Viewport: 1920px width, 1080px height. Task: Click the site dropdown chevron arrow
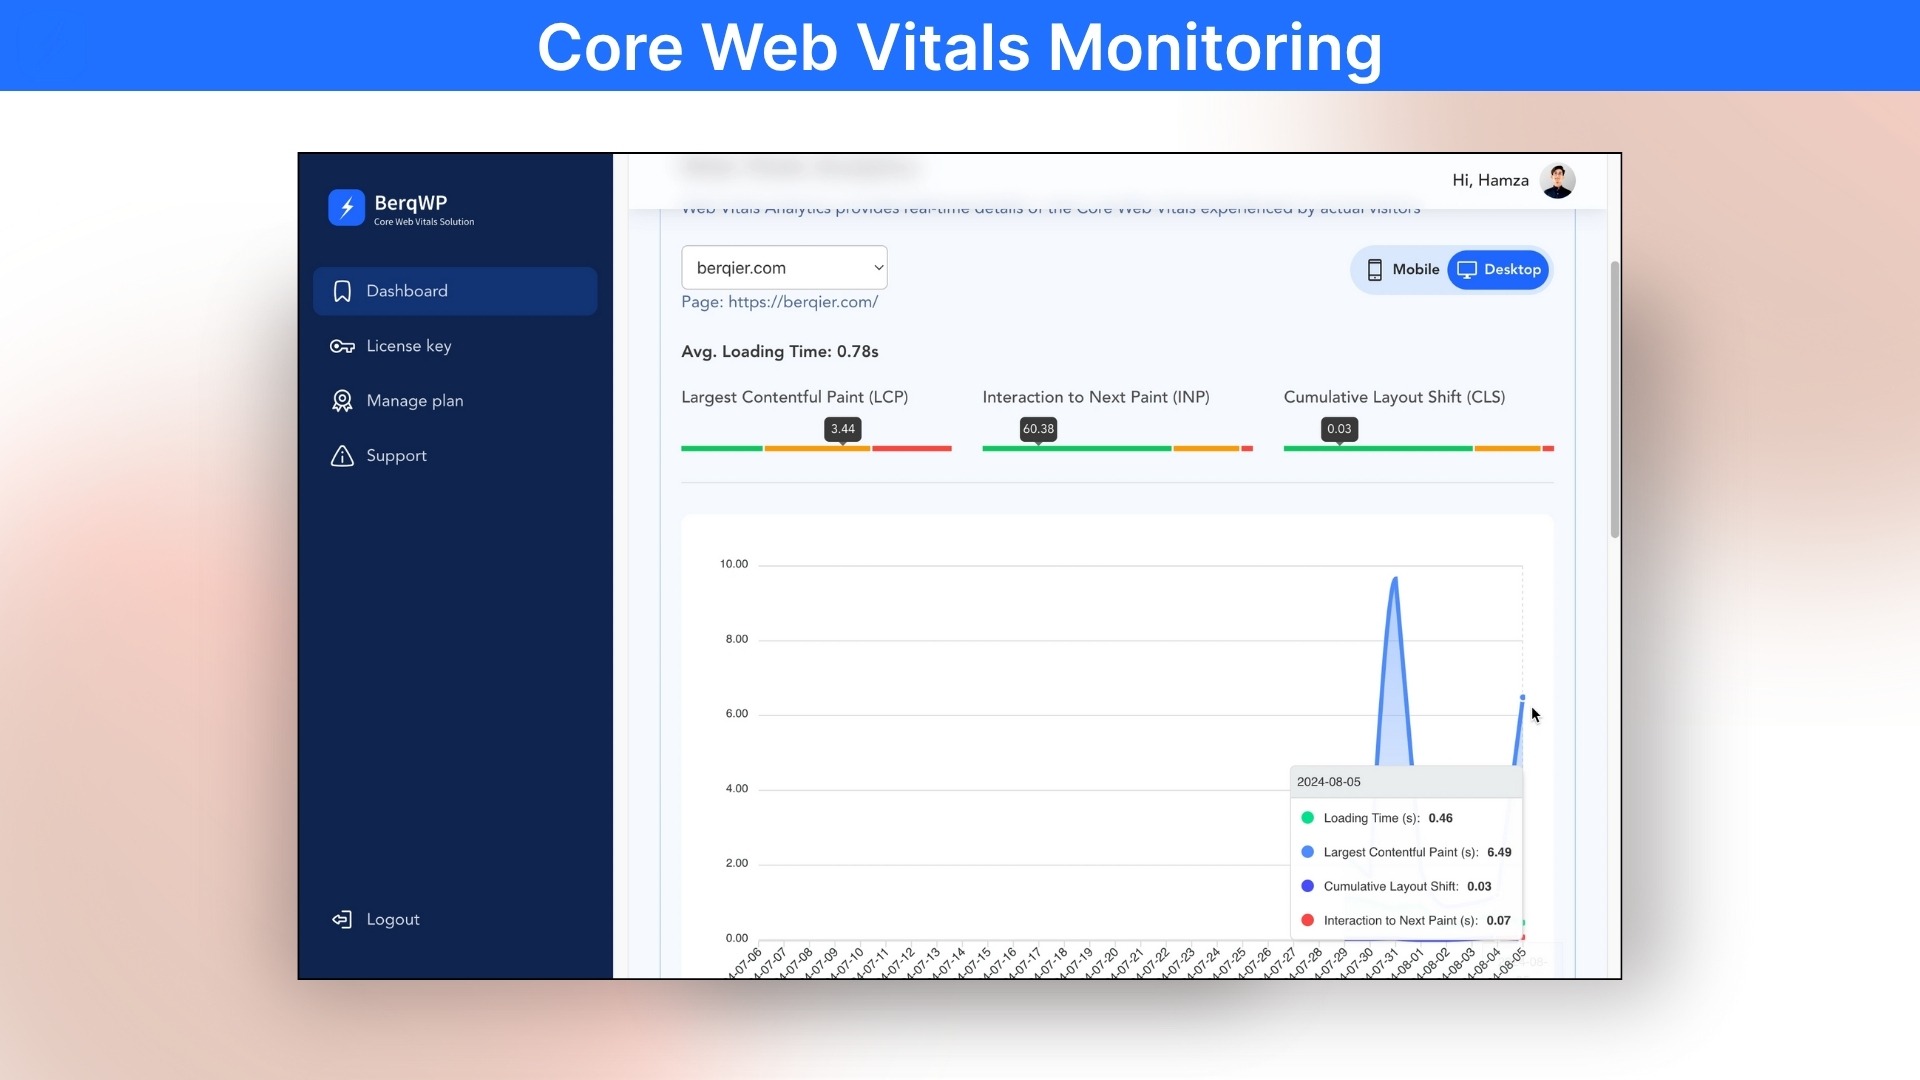pos(878,268)
